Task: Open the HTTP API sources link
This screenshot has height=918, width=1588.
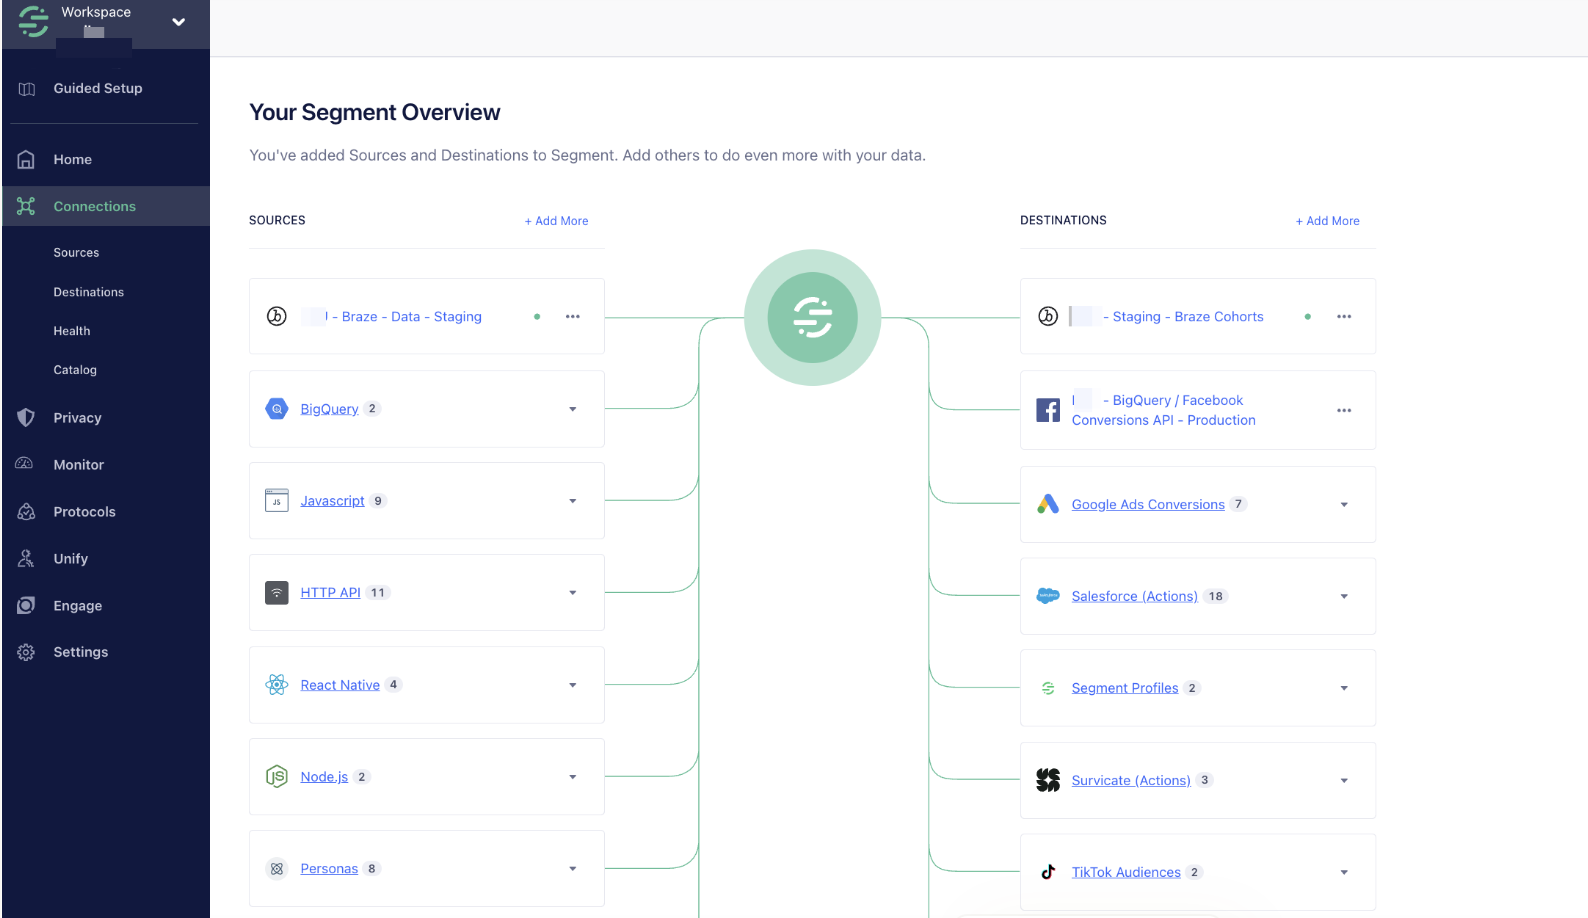Action: (330, 593)
